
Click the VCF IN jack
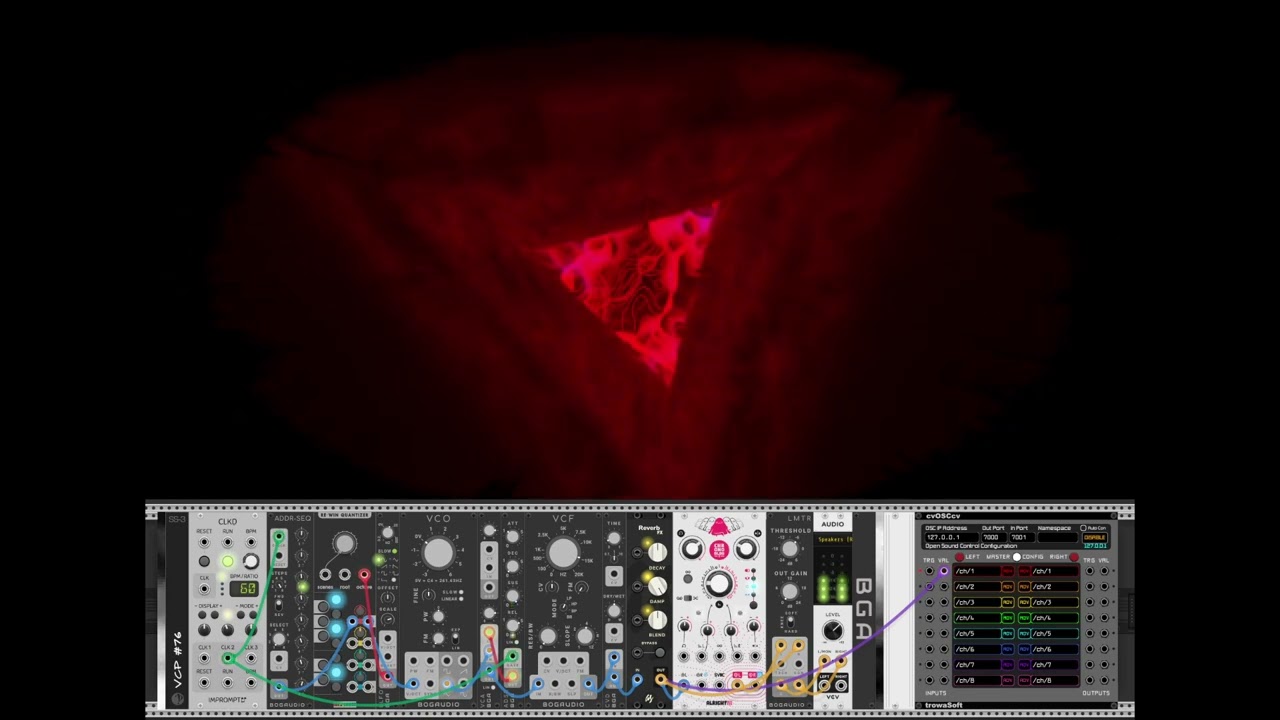tap(538, 684)
